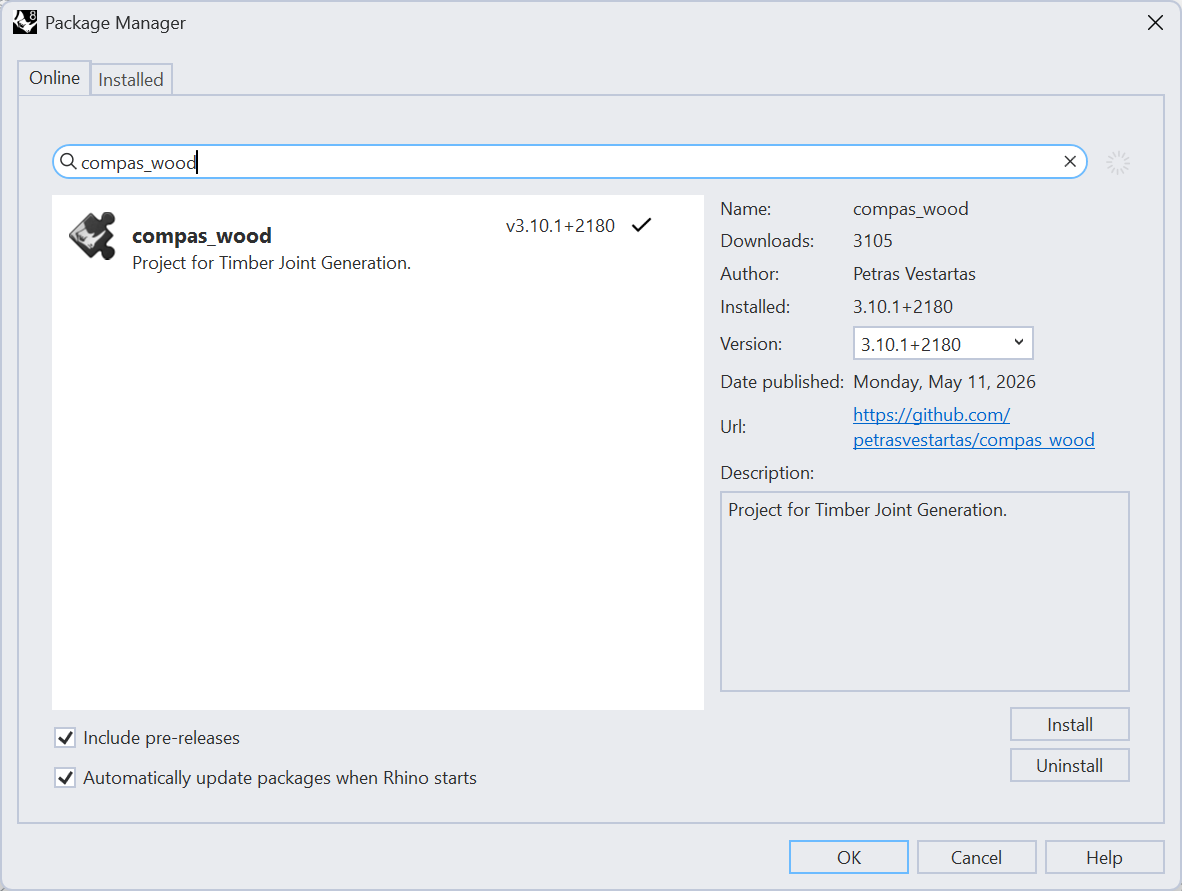1182x891 pixels.
Task: Switch to the Online tab
Action: pyautogui.click(x=54, y=78)
